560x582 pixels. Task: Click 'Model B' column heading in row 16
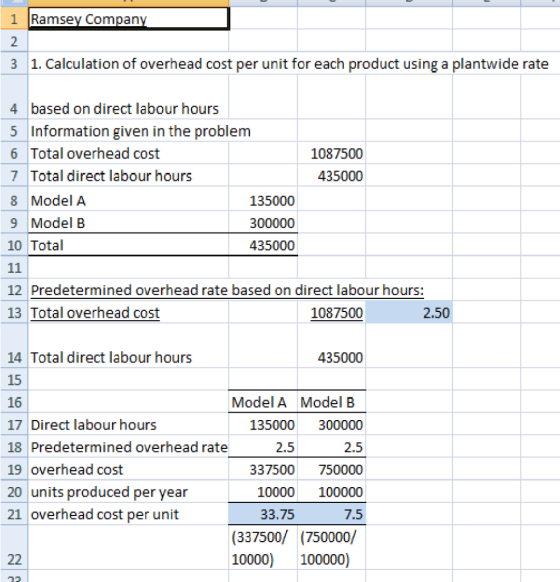(327, 402)
